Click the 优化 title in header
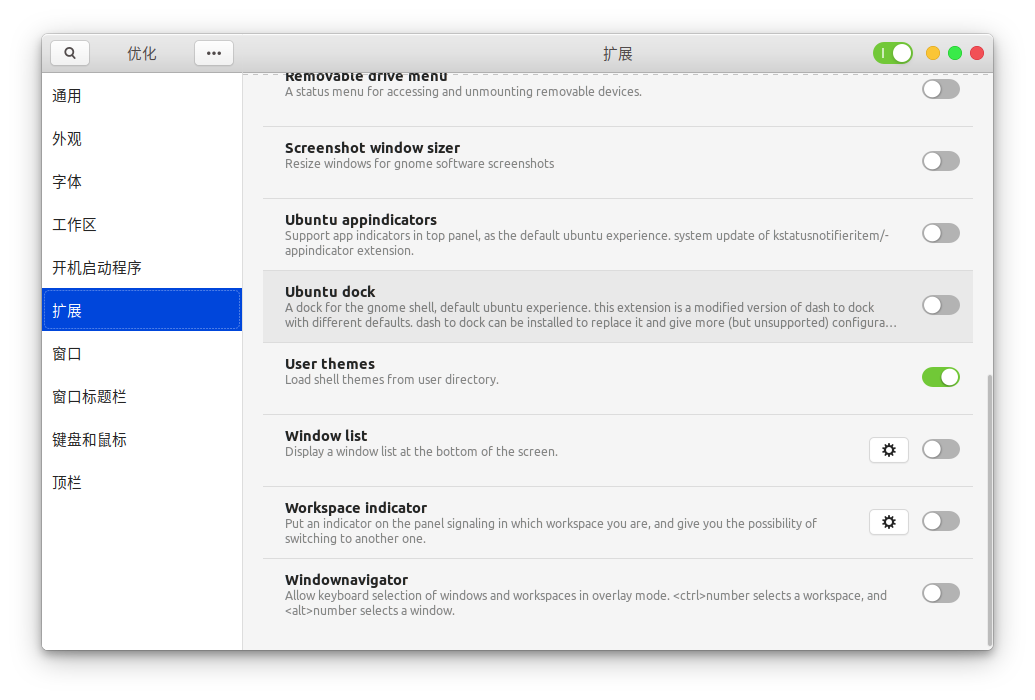 tap(142, 53)
